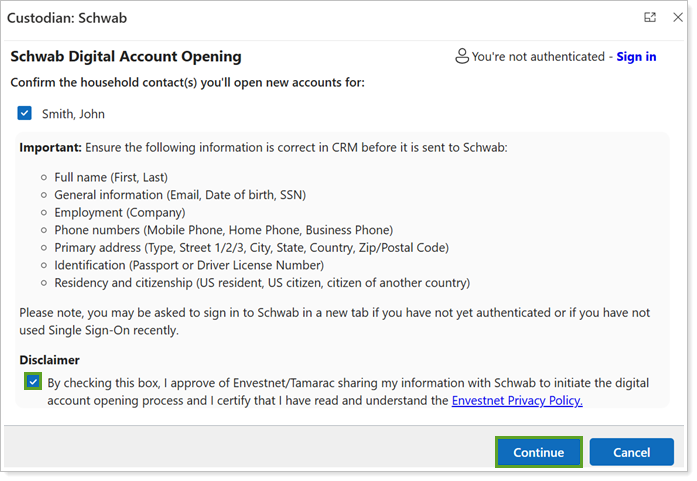Click the "You're not authenticated" status text
697x481 pixels.
click(538, 57)
